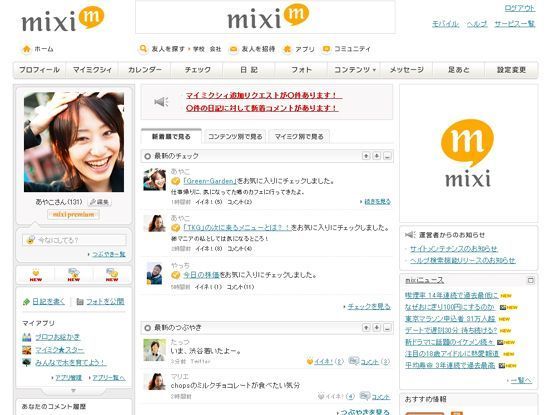
Task: Click the 編集 button next to あやこさん
Action: [99, 202]
